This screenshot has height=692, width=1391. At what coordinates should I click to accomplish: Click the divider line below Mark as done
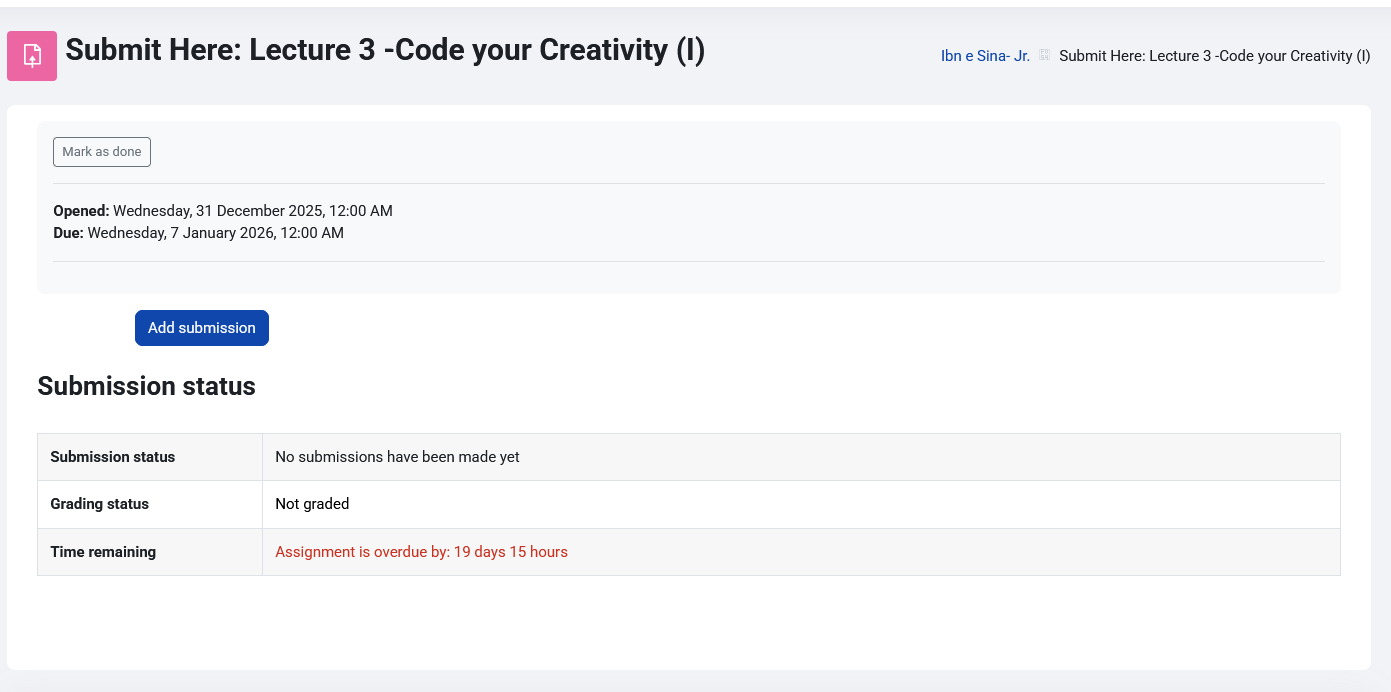pos(688,184)
